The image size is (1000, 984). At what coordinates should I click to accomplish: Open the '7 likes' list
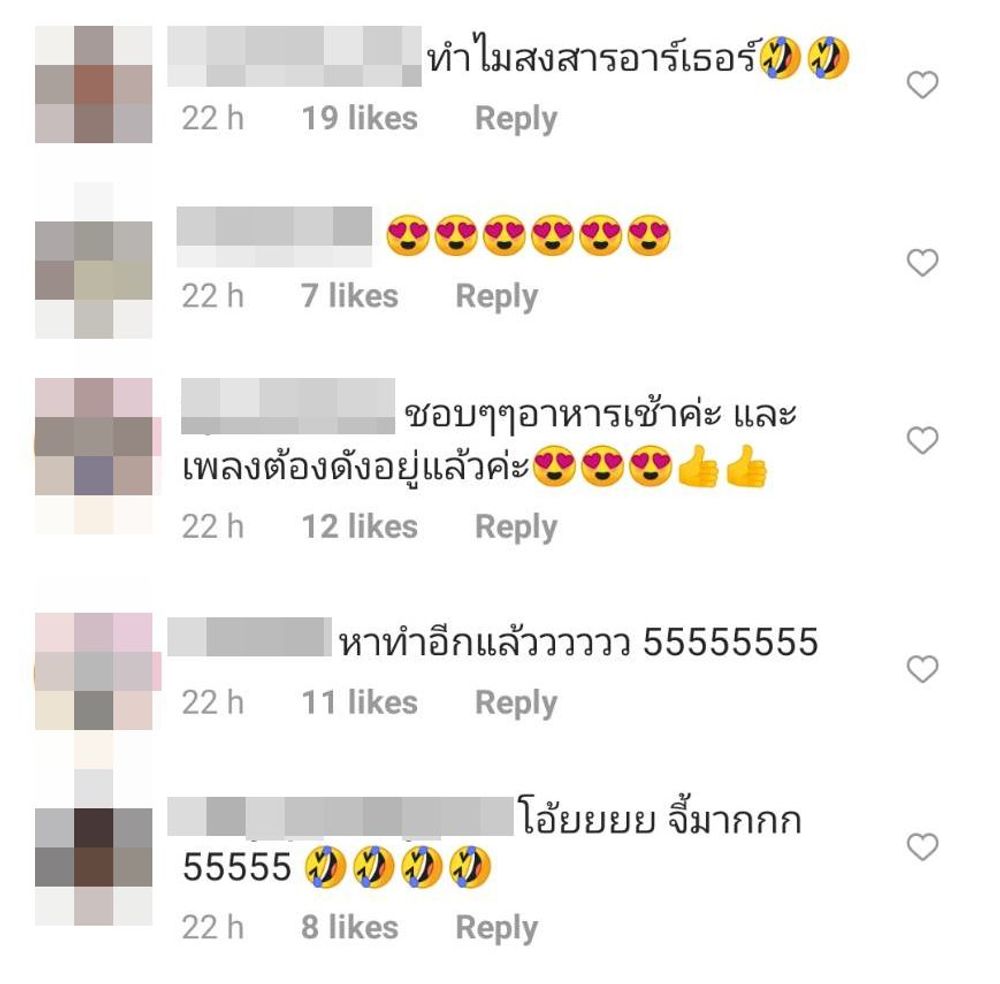349,297
